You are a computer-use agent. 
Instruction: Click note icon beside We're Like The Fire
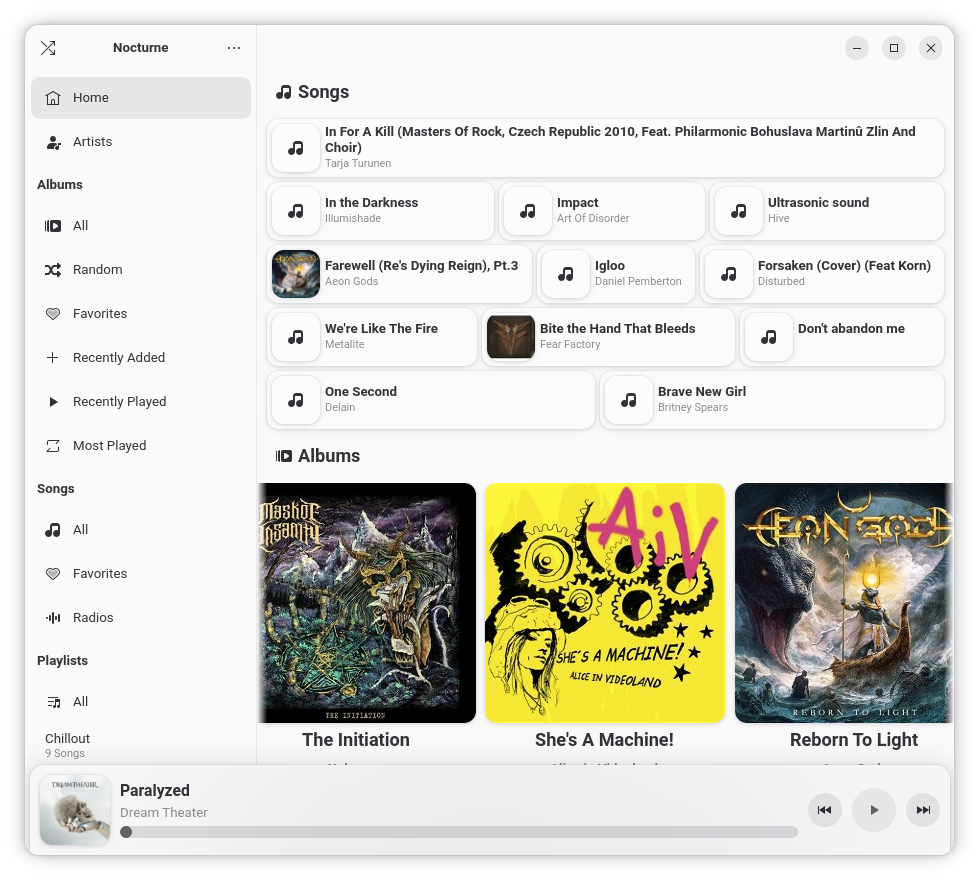(296, 337)
